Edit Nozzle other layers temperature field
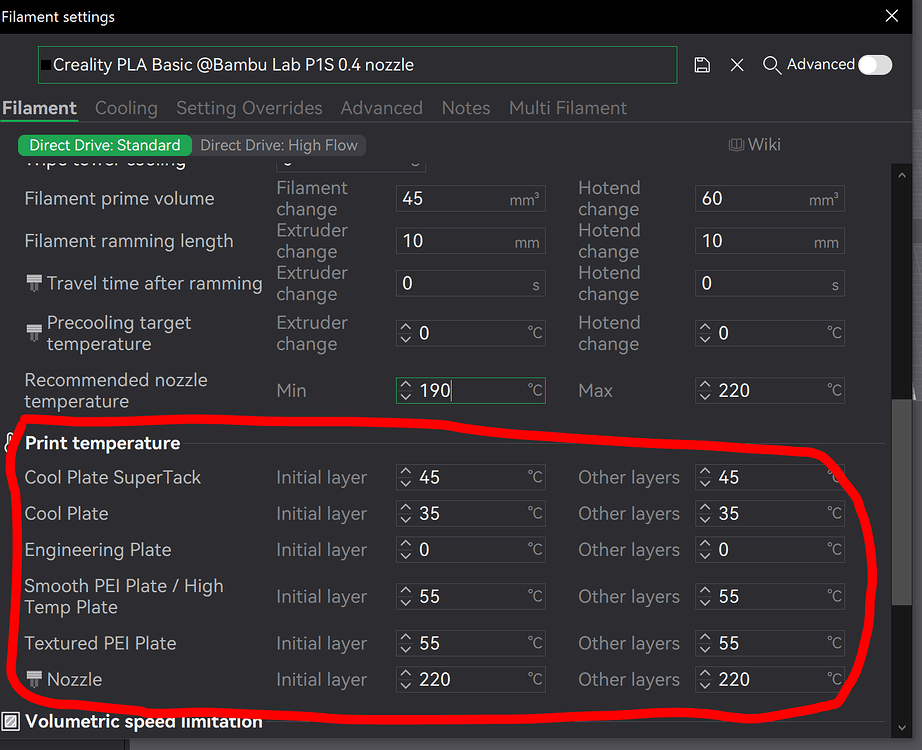 (770, 679)
